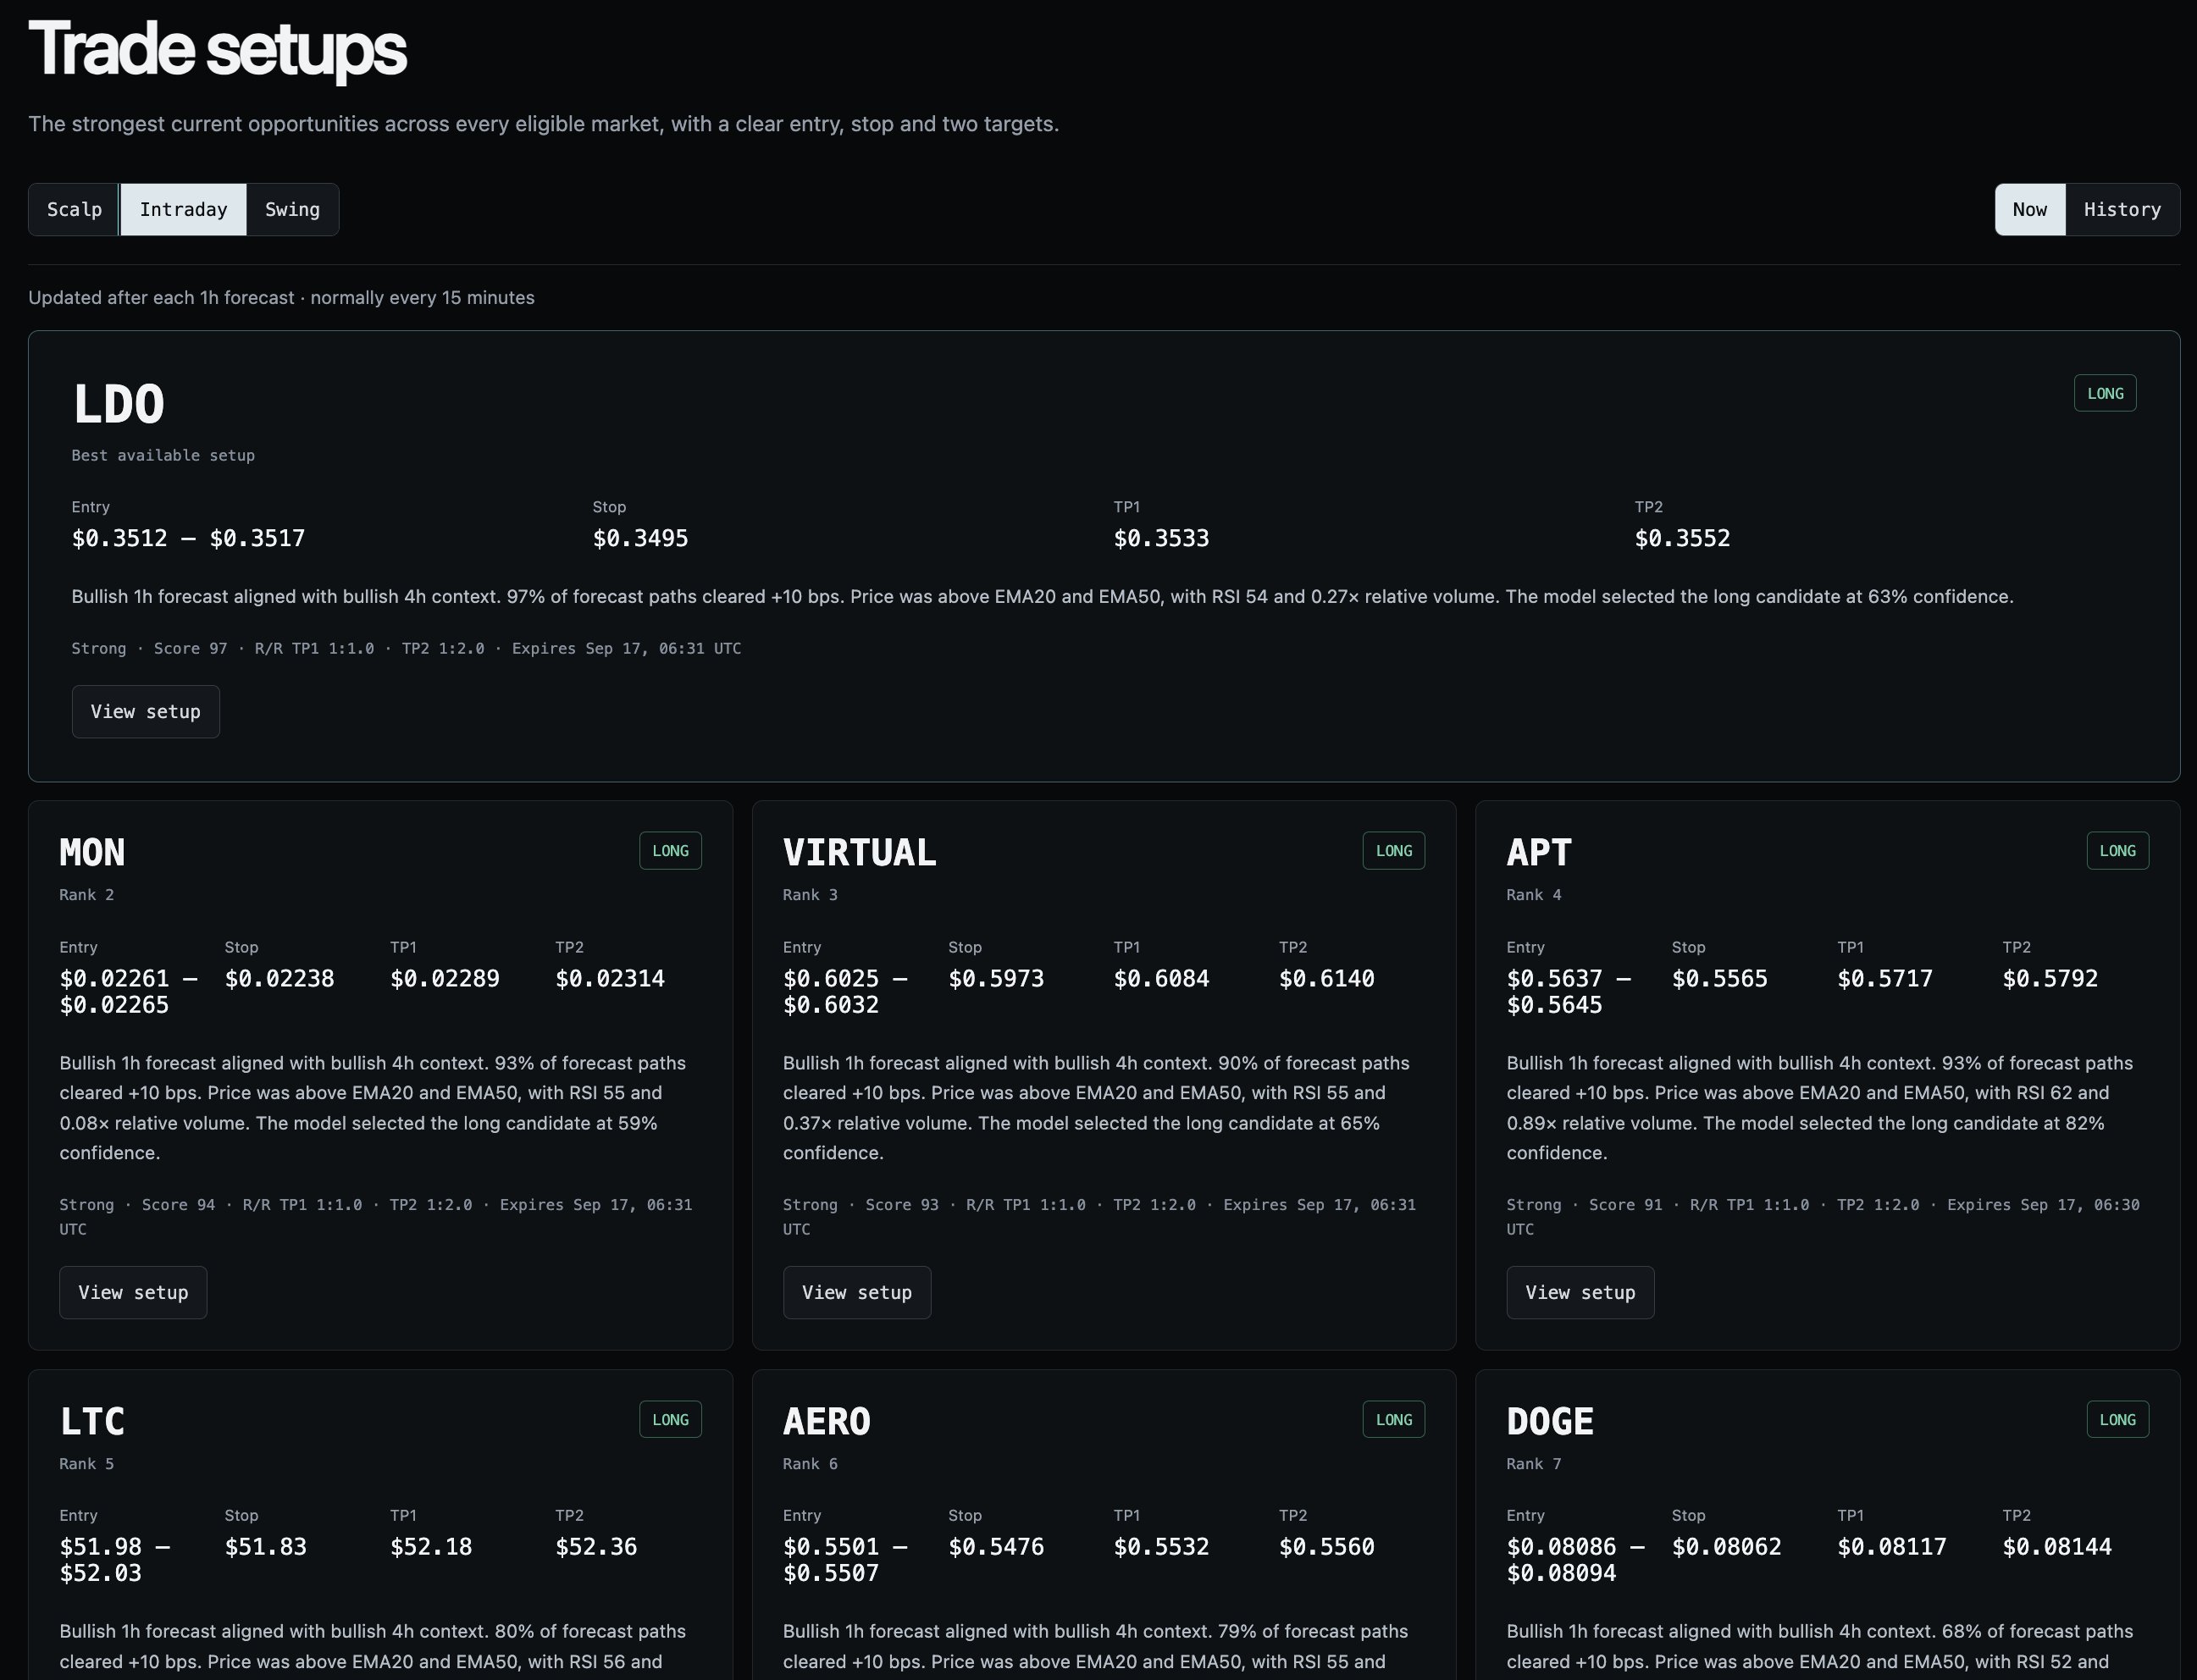This screenshot has height=1680, width=2197.
Task: Select the VIRTUAL ticker heading
Action: click(x=859, y=852)
